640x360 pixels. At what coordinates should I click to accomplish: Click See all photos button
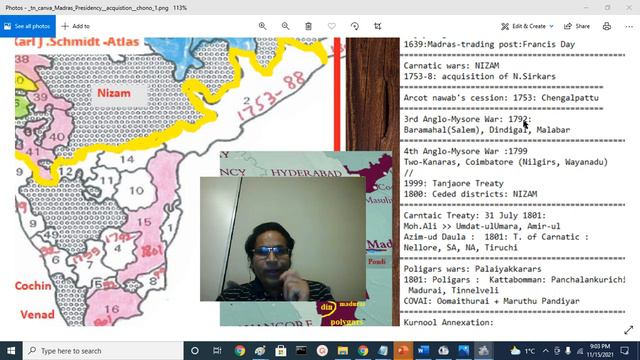(x=28, y=26)
